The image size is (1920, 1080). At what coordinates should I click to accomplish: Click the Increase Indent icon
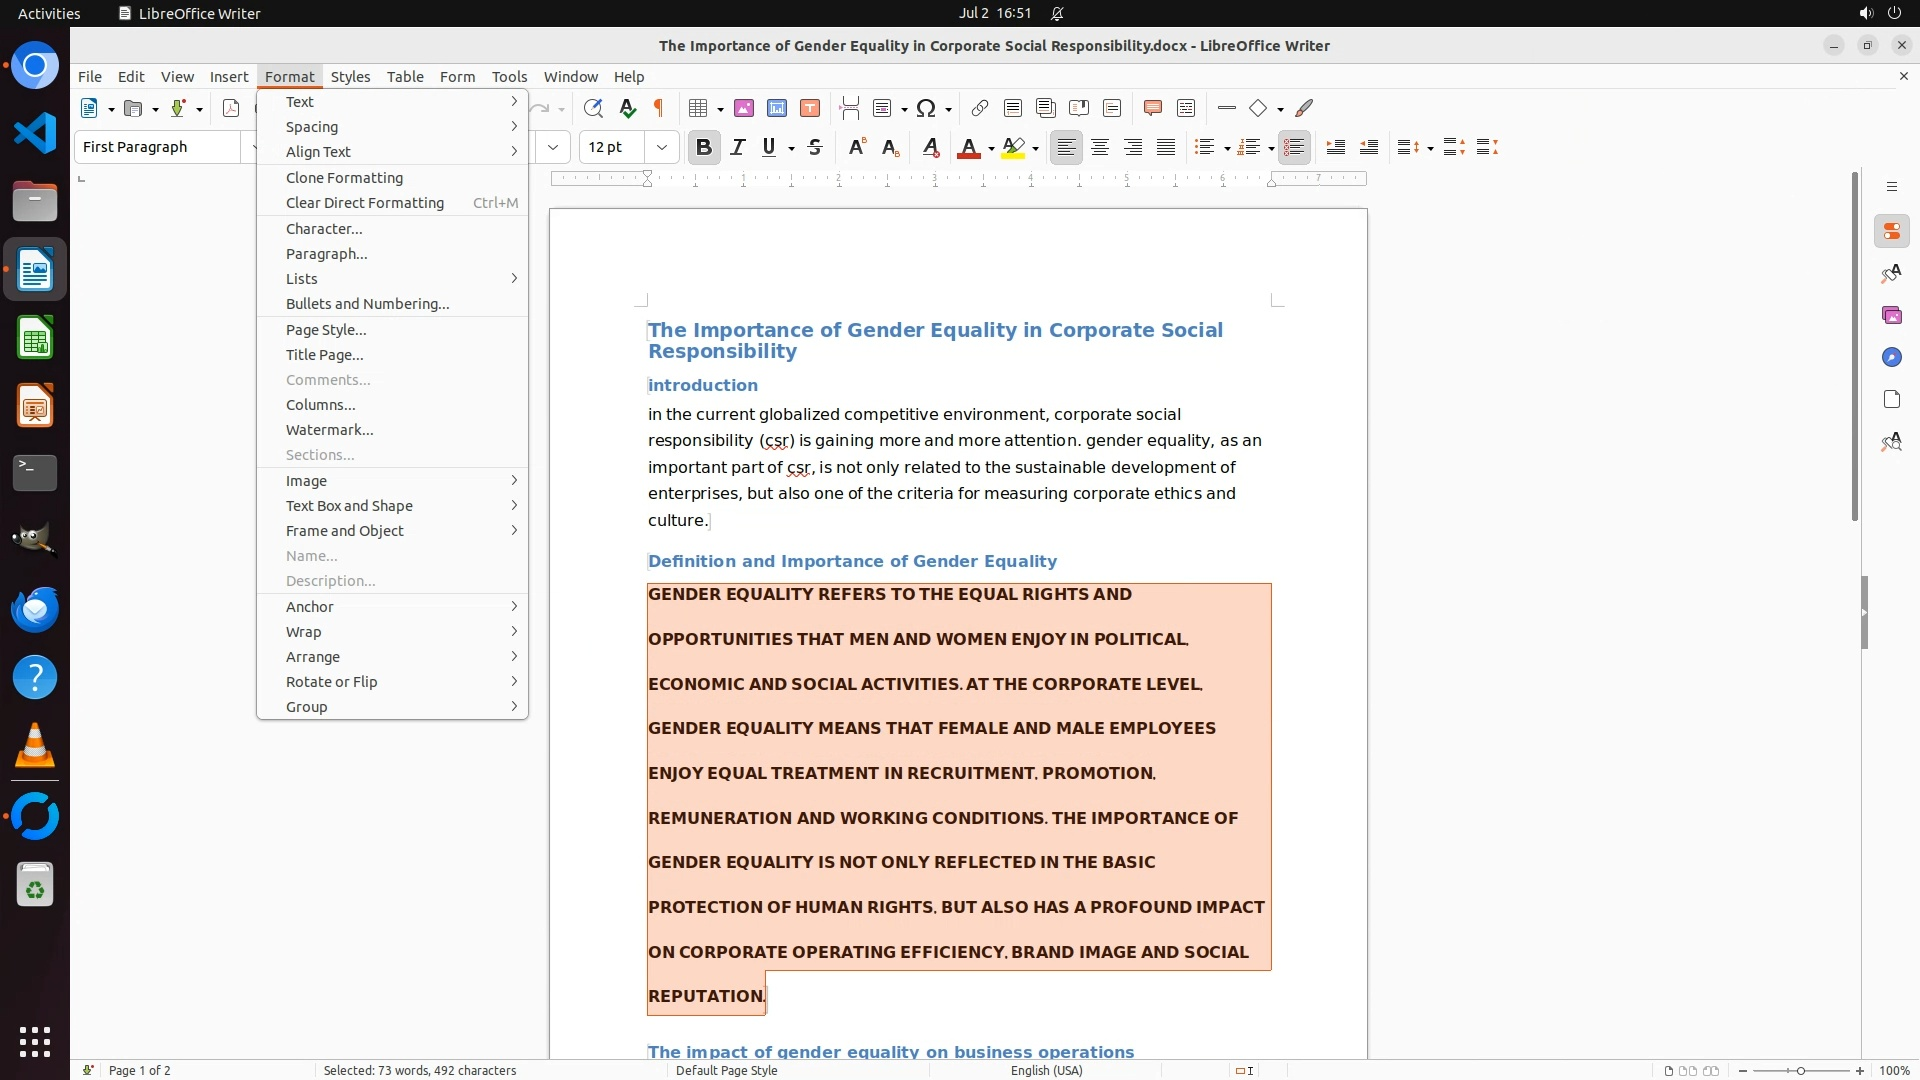pos(1336,147)
